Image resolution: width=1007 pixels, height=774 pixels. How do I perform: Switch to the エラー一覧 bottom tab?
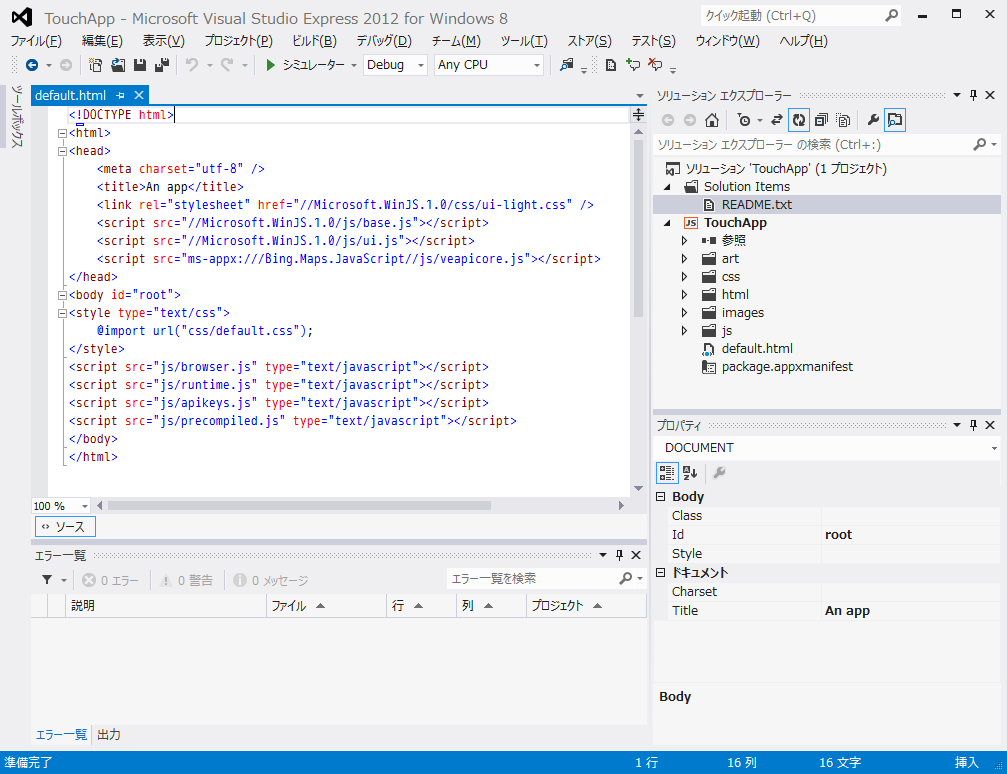pyautogui.click(x=61, y=735)
